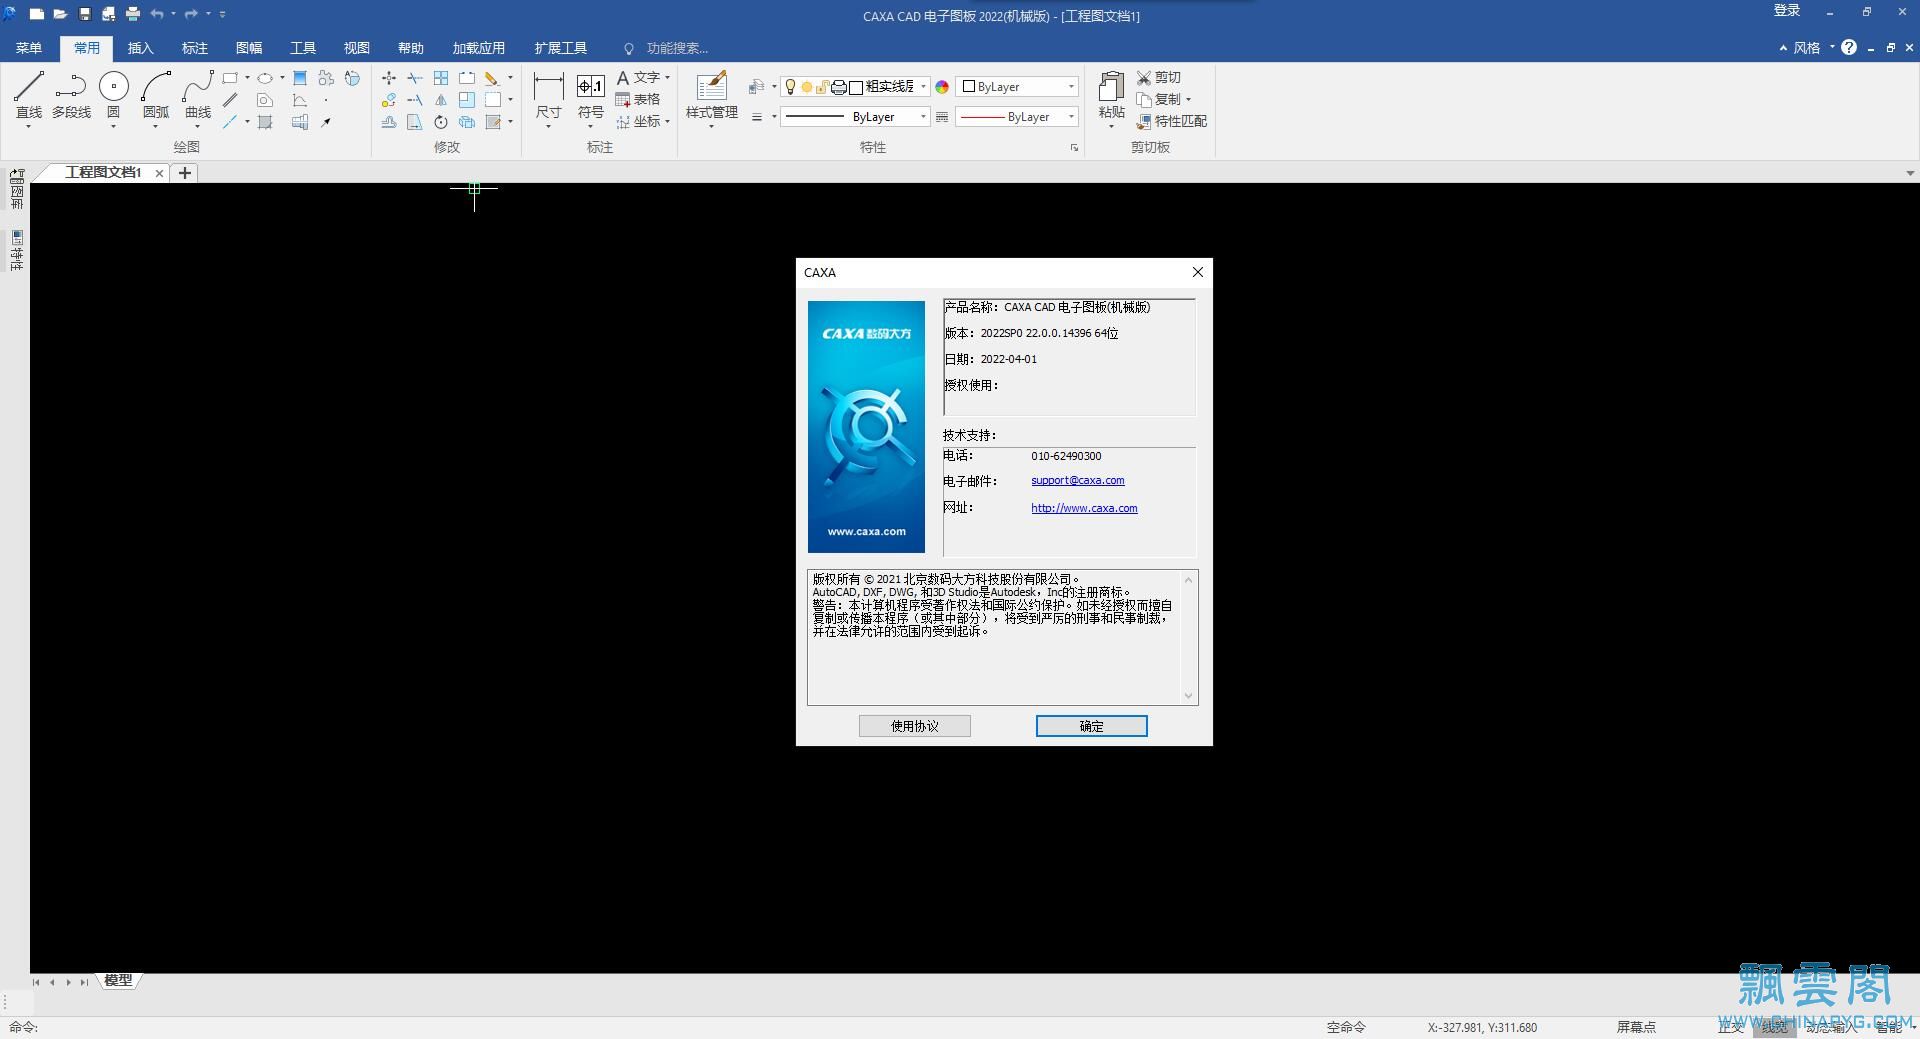Image resolution: width=1920 pixels, height=1039 pixels.
Task: Click the scrollbar down arrow in copyright text box
Action: [x=1188, y=696]
